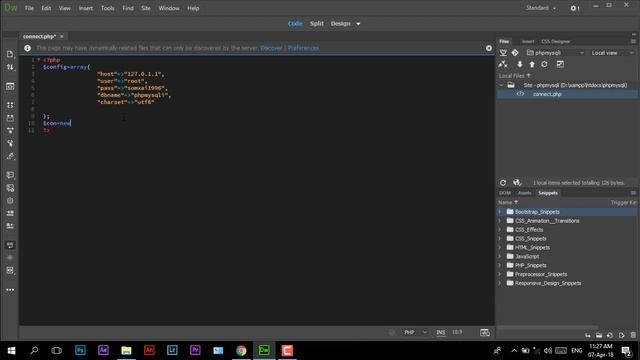Screen dimensions: 640x360
Task: Open the File menu
Action: (x=29, y=8)
